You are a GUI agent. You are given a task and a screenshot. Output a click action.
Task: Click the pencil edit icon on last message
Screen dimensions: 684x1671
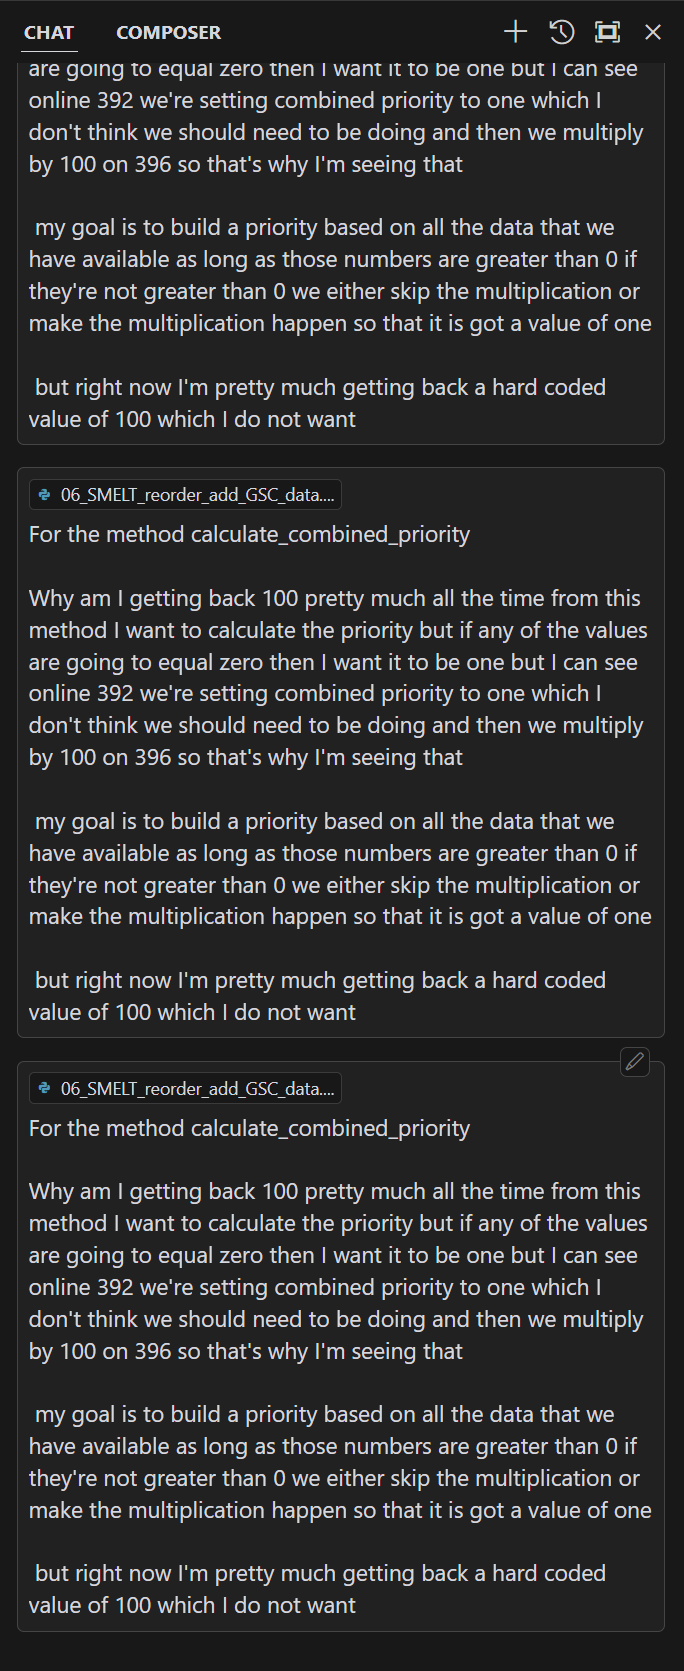point(635,1062)
